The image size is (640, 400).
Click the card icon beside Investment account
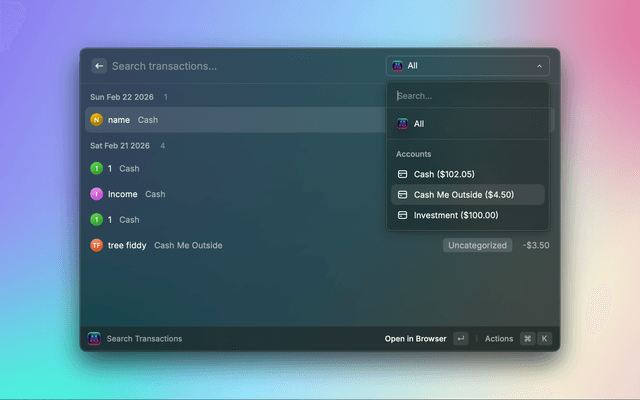(403, 215)
